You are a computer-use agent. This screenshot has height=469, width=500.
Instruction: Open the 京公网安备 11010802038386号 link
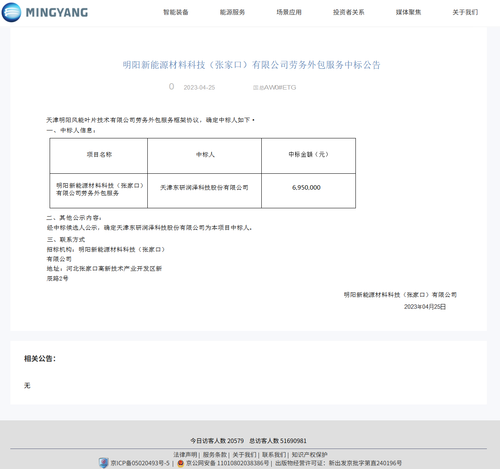coord(227,463)
